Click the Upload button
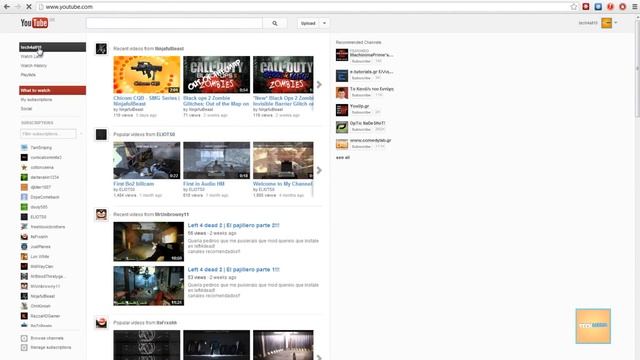 click(308, 23)
